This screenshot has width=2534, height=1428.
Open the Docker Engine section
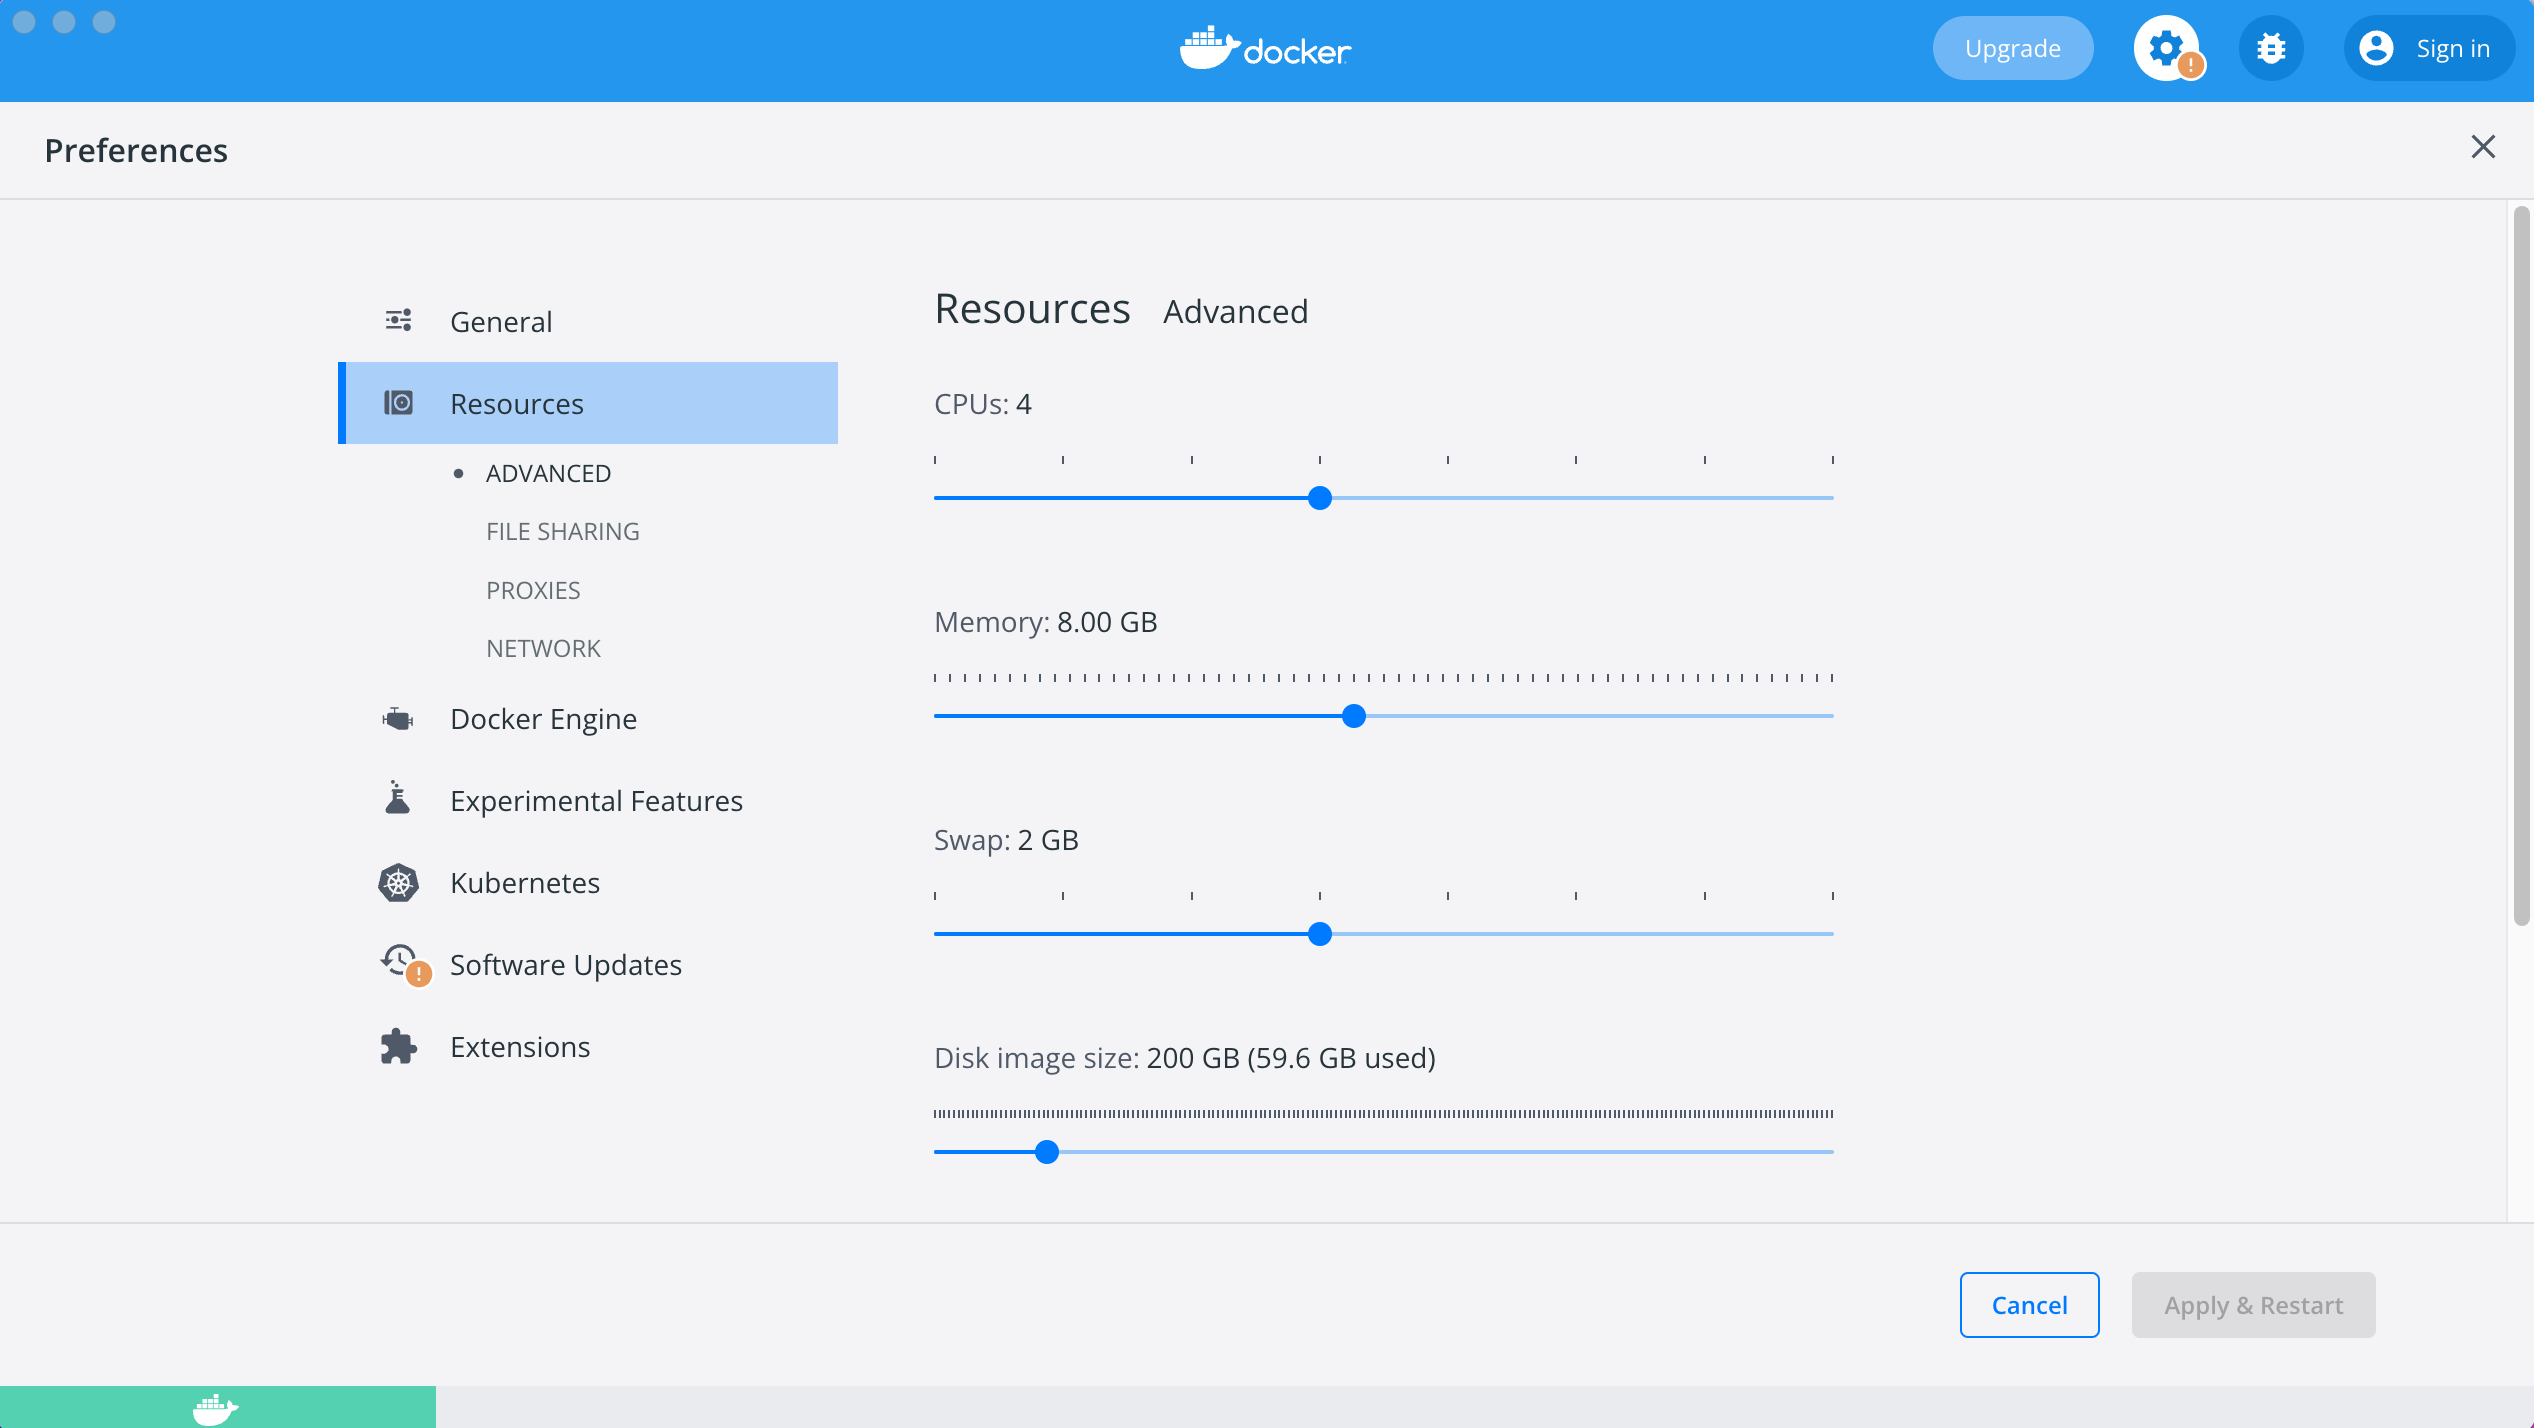(x=588, y=719)
